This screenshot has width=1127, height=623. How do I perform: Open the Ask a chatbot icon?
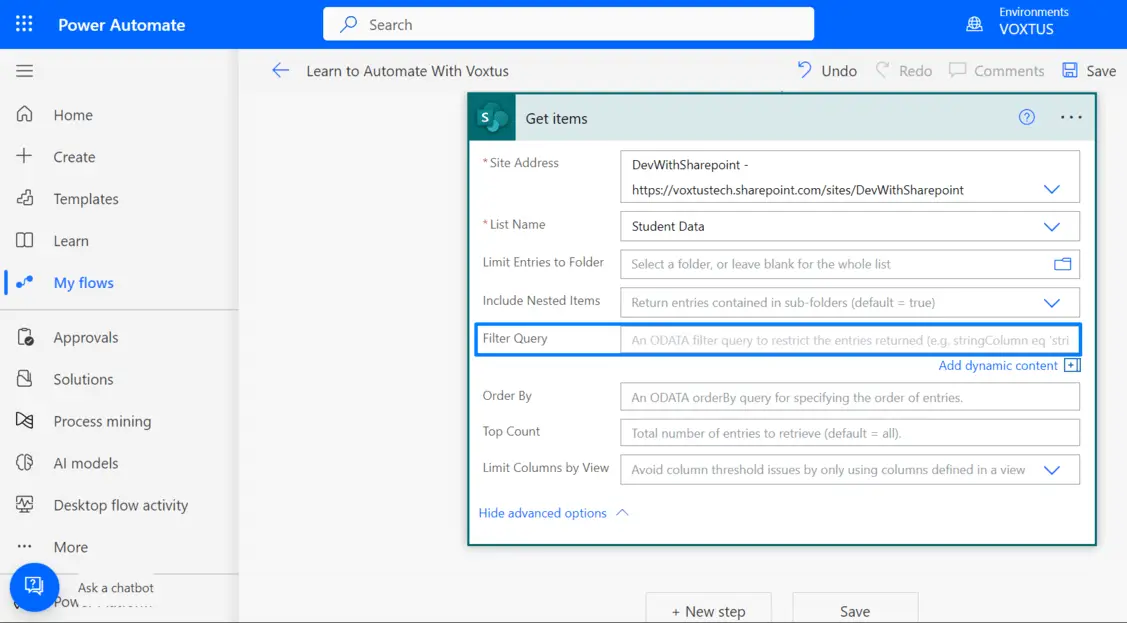[34, 587]
